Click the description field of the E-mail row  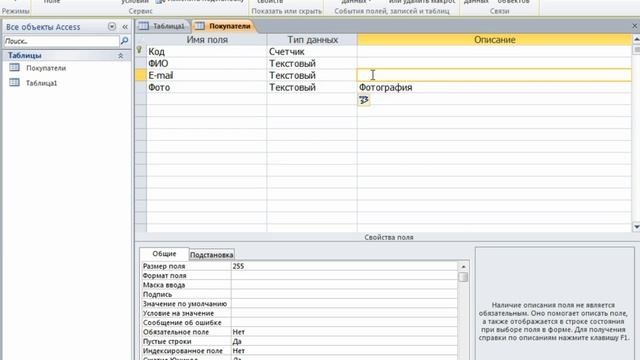point(494,75)
